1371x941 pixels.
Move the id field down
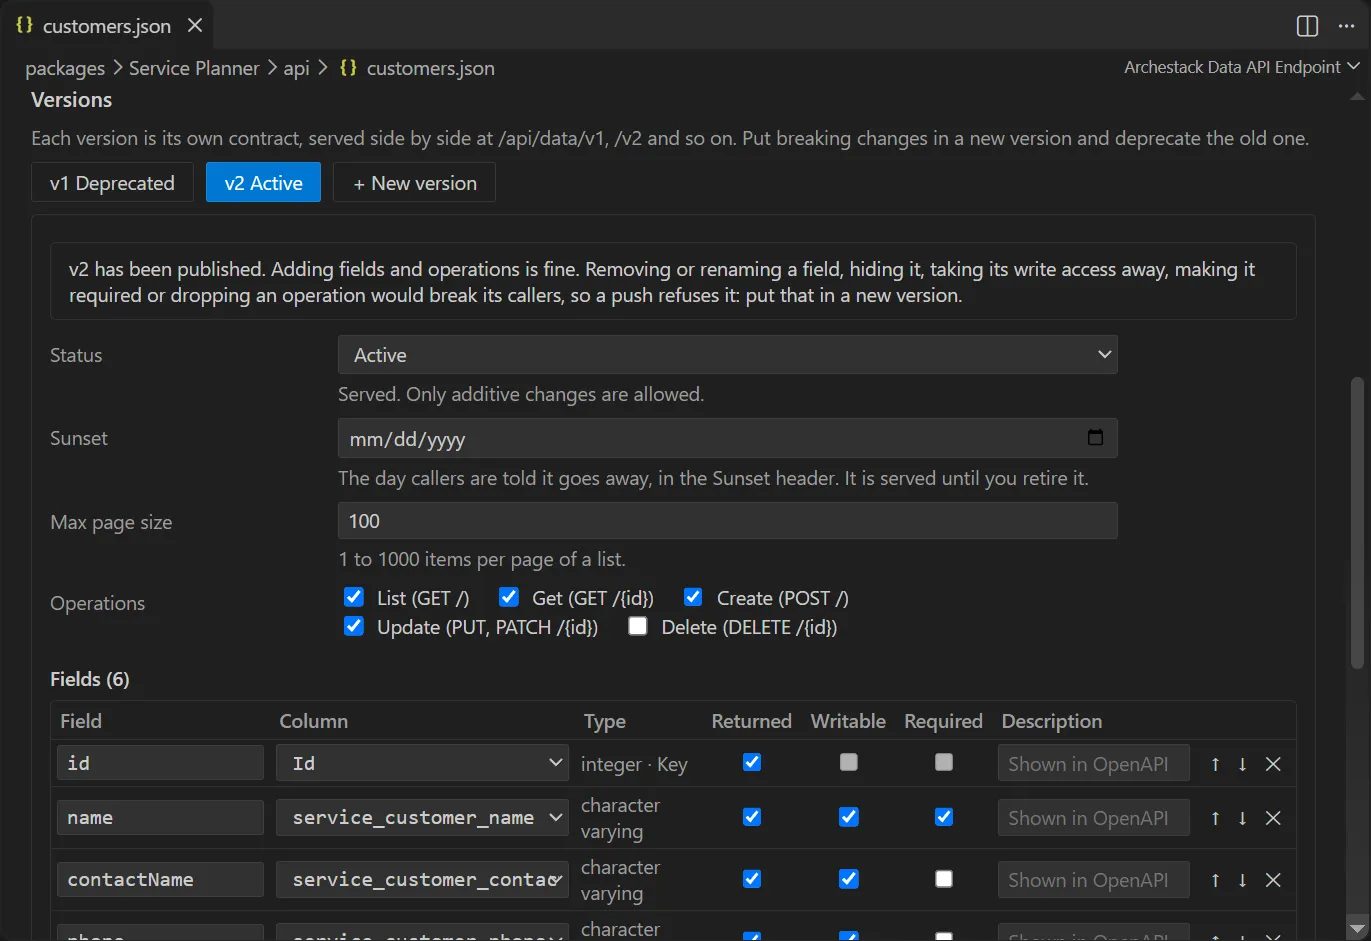1242,764
